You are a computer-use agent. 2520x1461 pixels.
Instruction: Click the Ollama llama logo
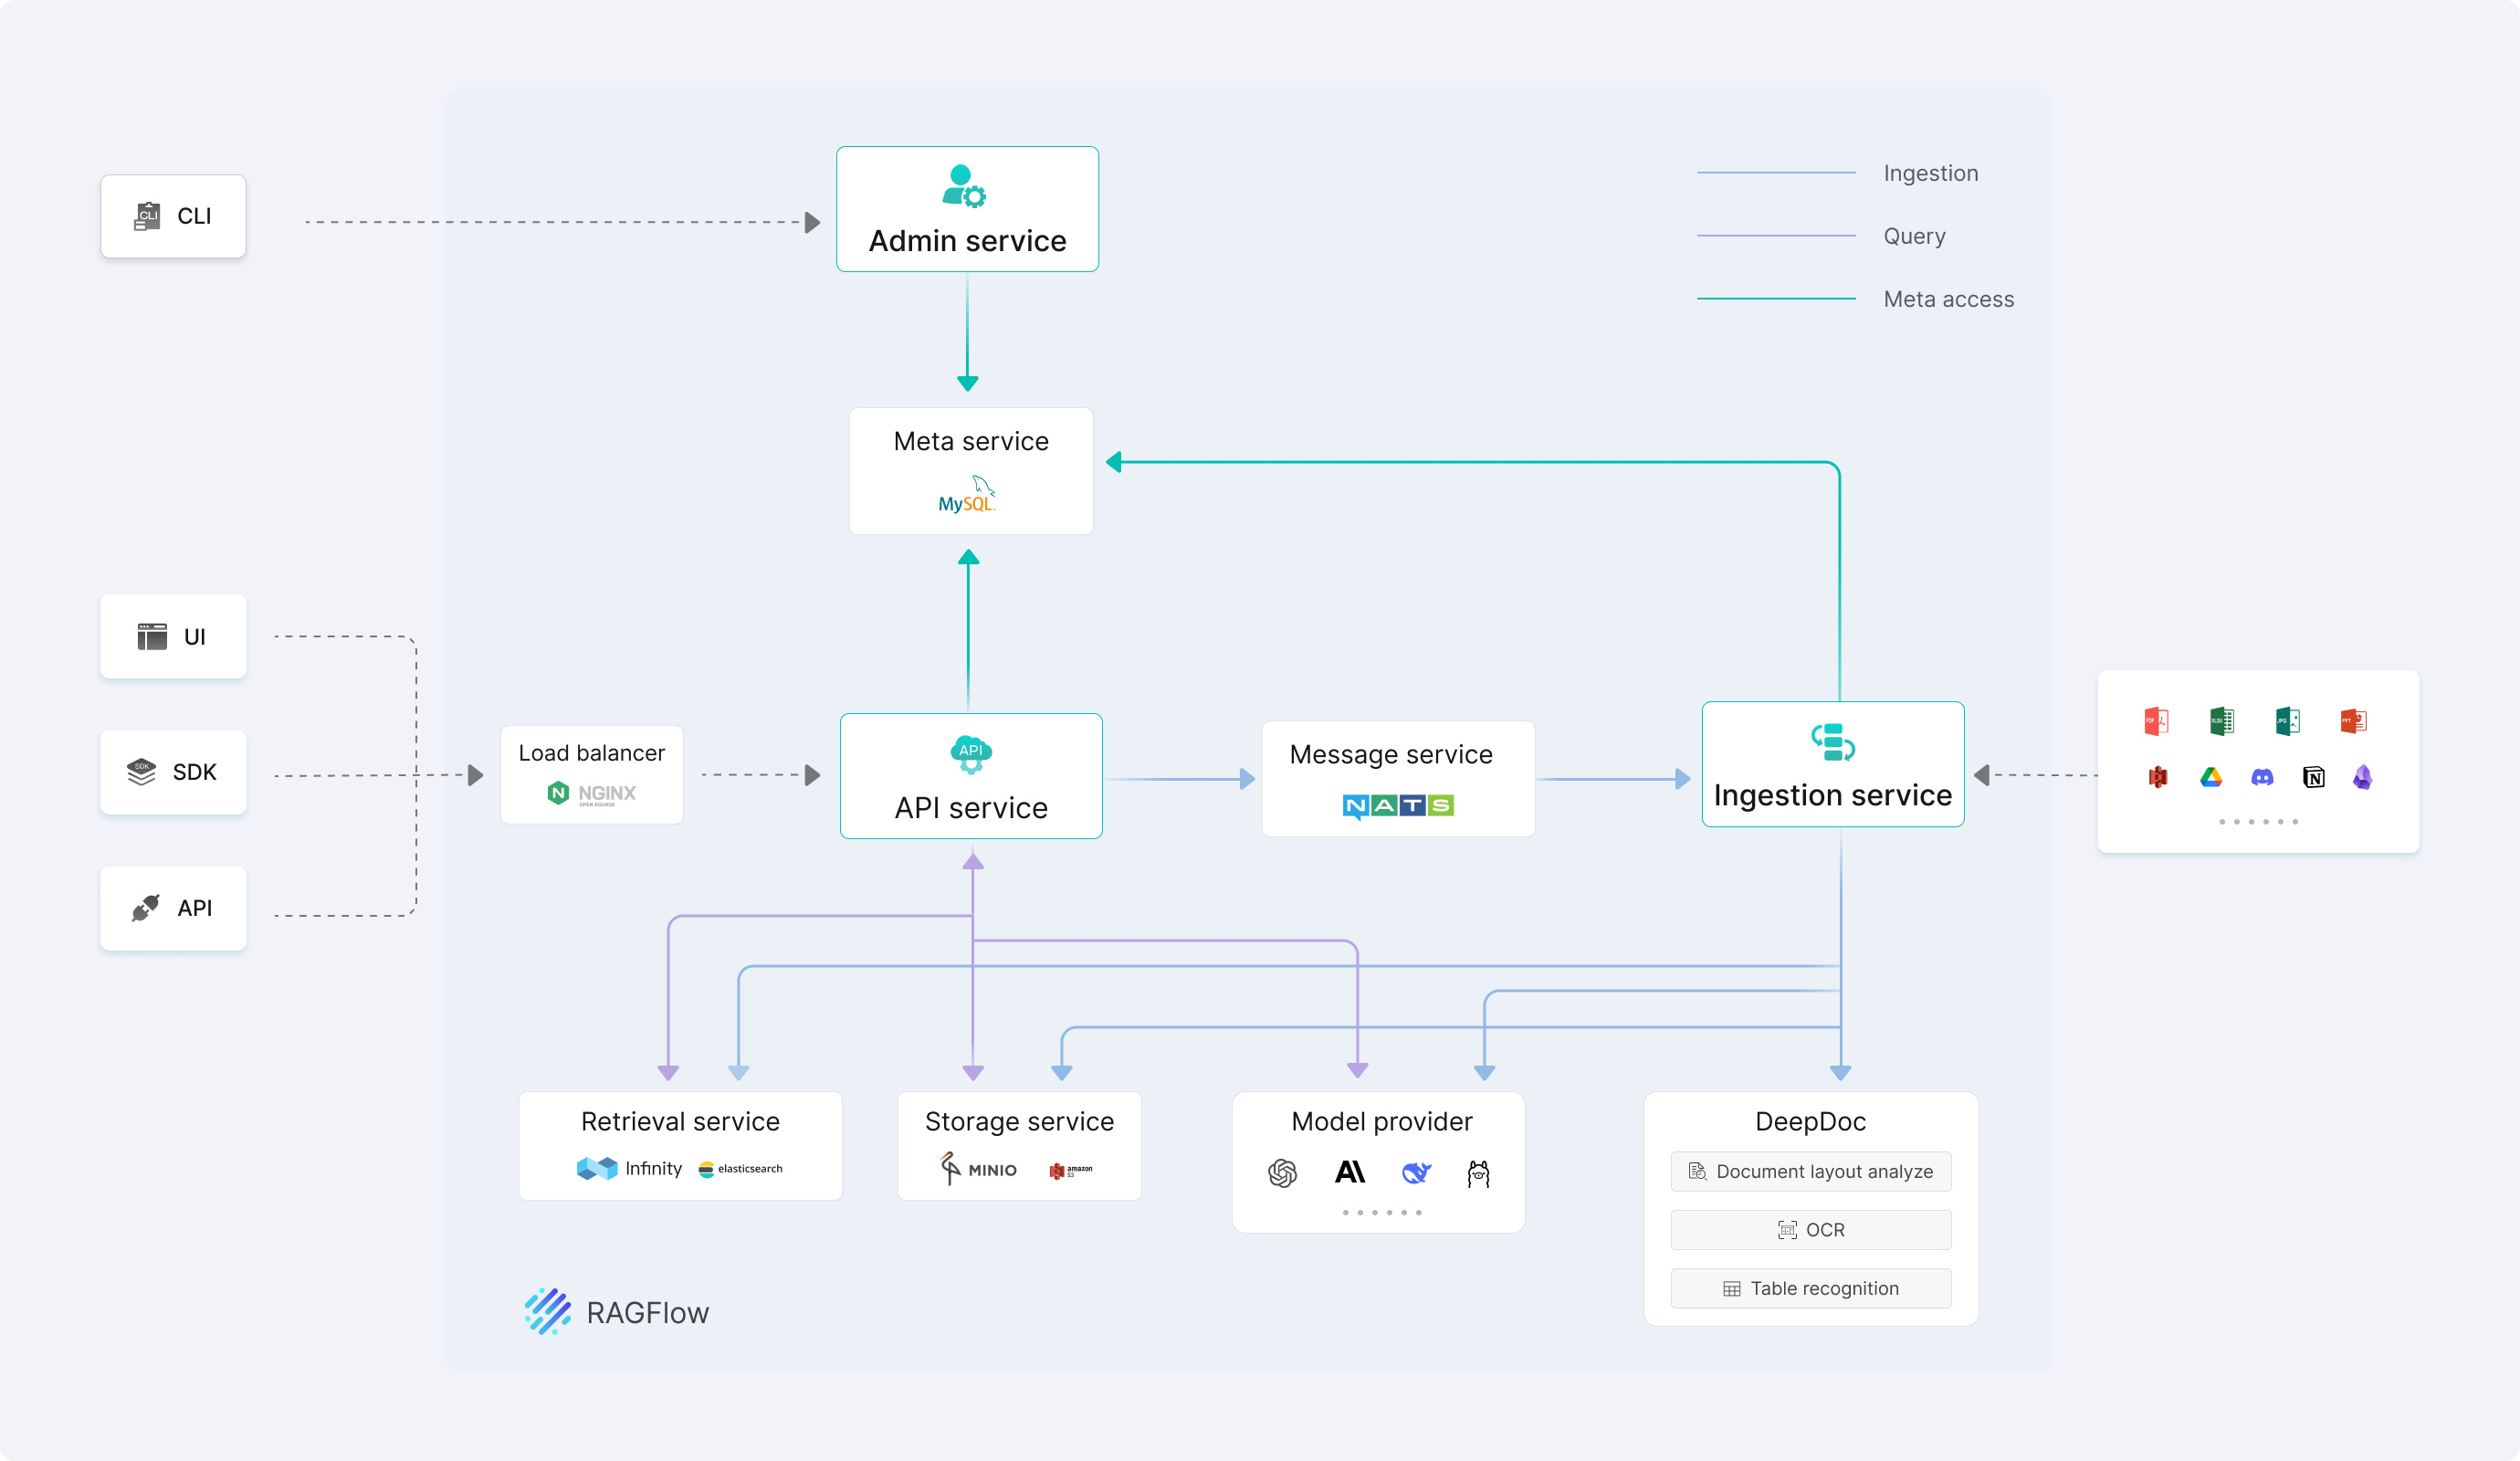1478,1173
